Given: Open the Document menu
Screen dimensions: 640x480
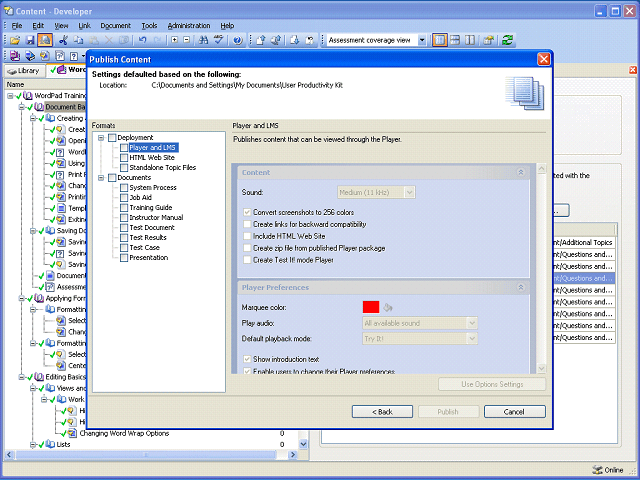Looking at the screenshot, I should (116, 26).
